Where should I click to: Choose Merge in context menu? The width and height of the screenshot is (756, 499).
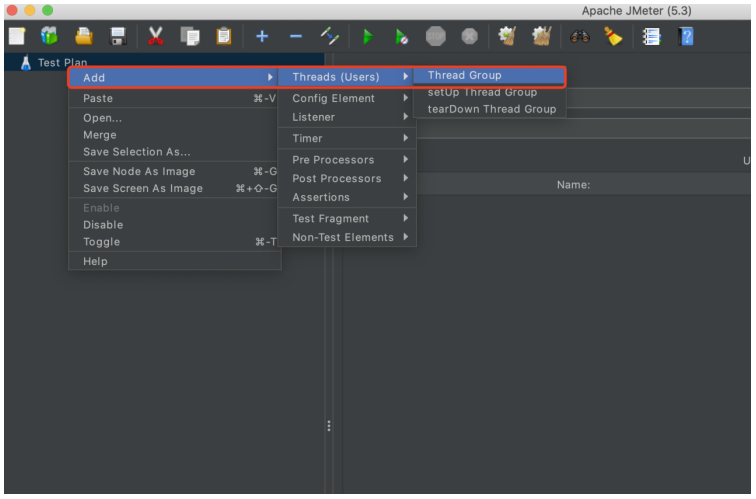tap(175, 135)
